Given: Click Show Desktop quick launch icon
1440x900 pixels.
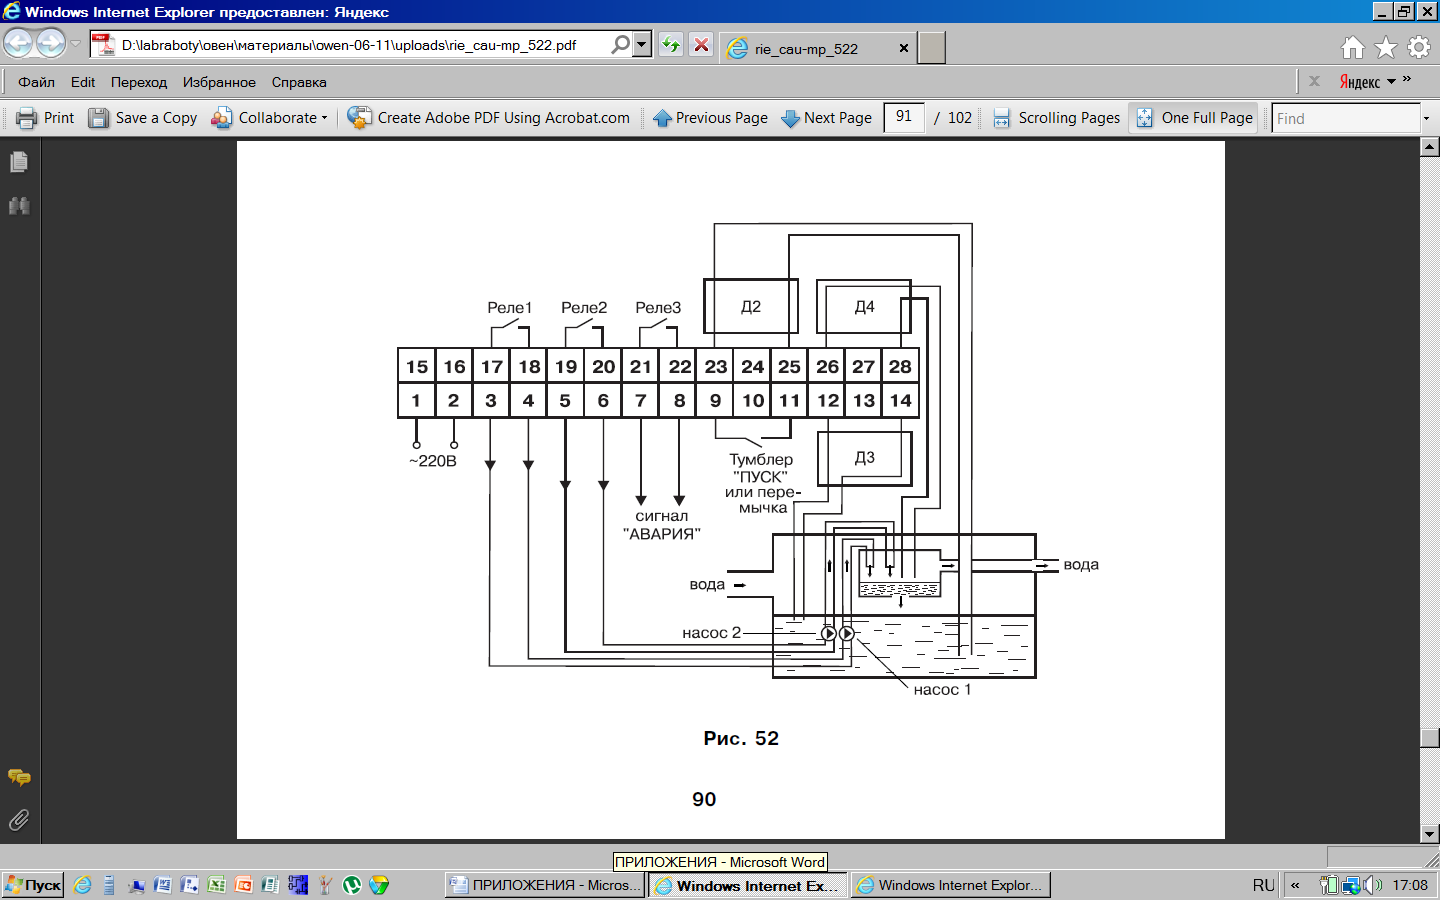Looking at the screenshot, I should (136, 885).
